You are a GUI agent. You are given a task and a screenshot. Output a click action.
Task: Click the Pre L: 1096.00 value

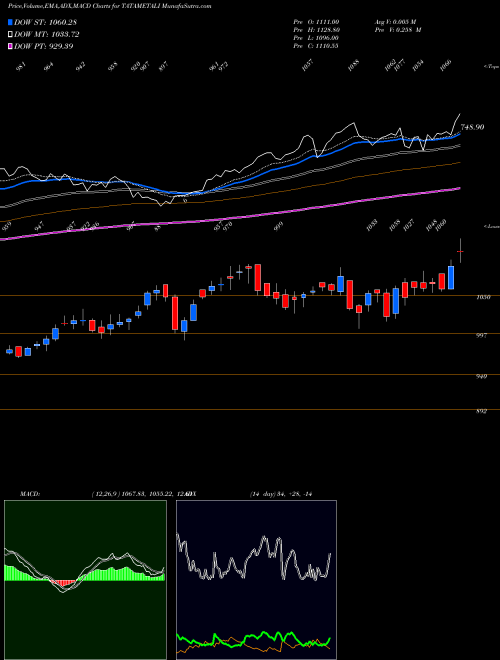[316, 38]
